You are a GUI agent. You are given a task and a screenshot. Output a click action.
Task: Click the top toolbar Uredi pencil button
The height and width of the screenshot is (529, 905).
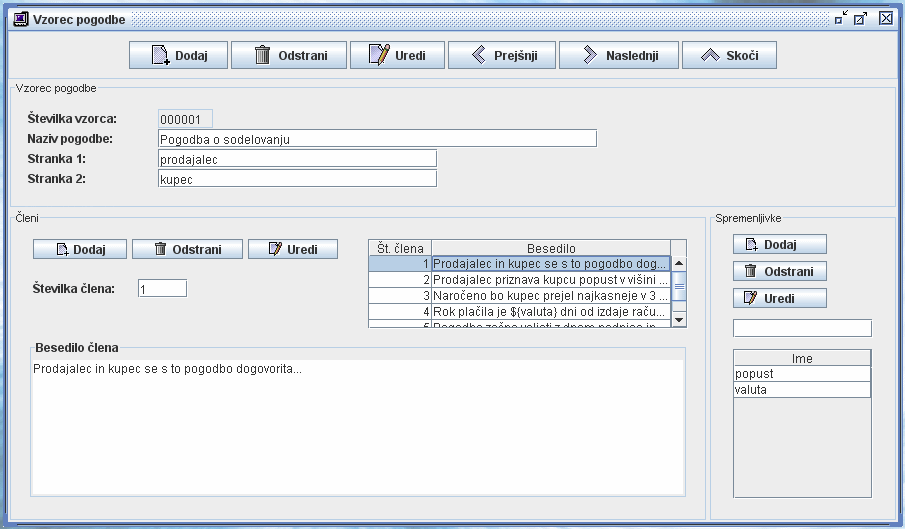(x=397, y=55)
